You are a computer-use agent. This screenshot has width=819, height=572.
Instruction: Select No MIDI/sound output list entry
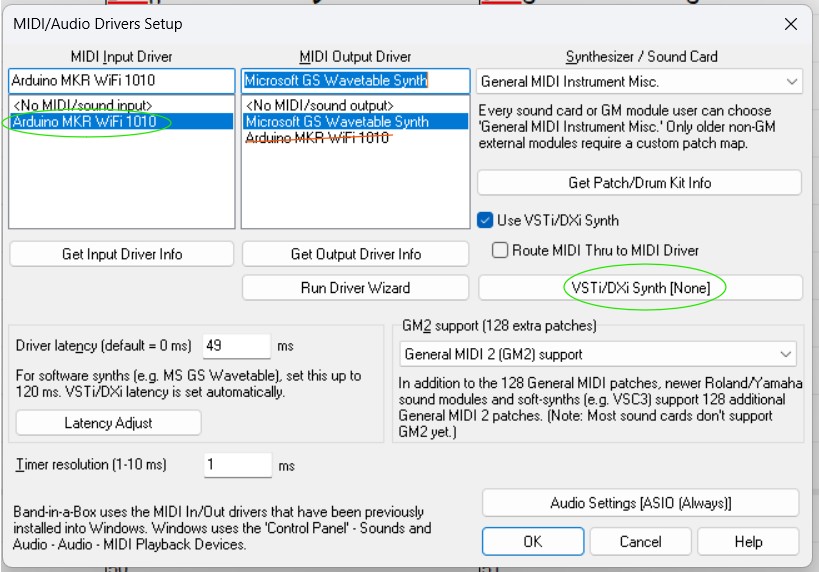355,106
